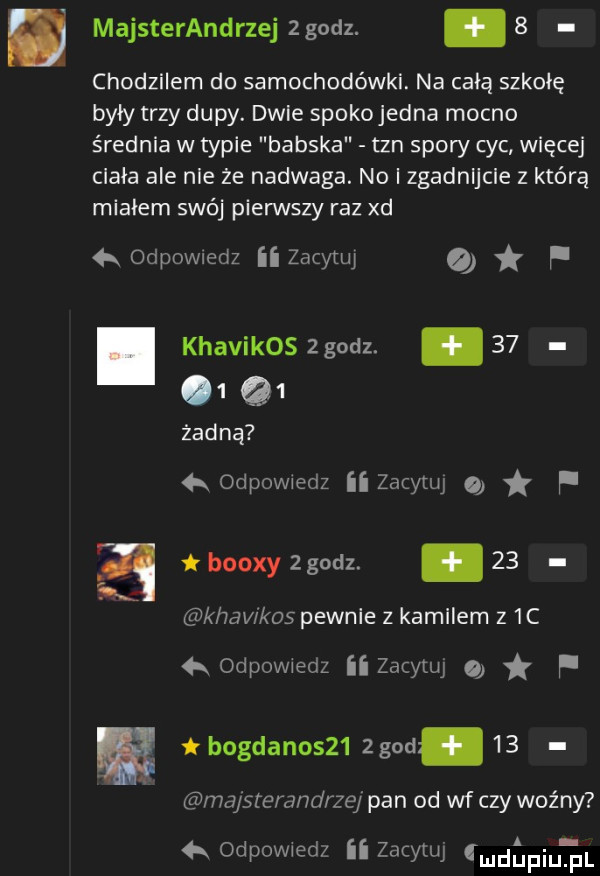Open the award icon under MajsterAndrzej's comment
The height and width of the screenshot is (876, 600).
[x=461, y=261]
